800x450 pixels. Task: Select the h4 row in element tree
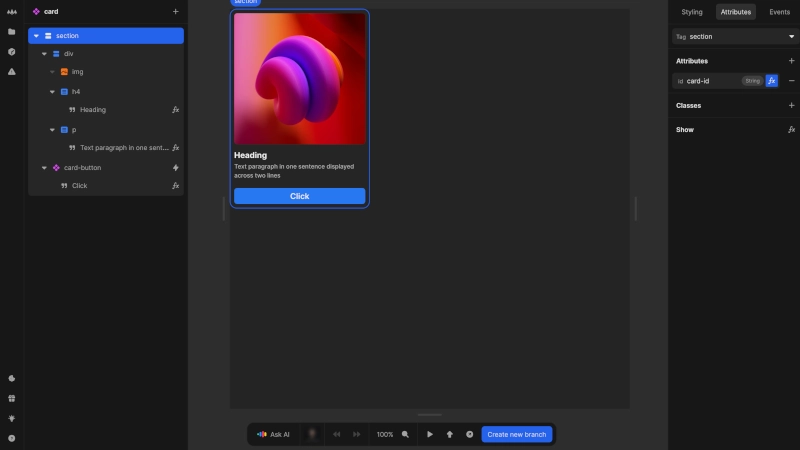[x=106, y=92]
